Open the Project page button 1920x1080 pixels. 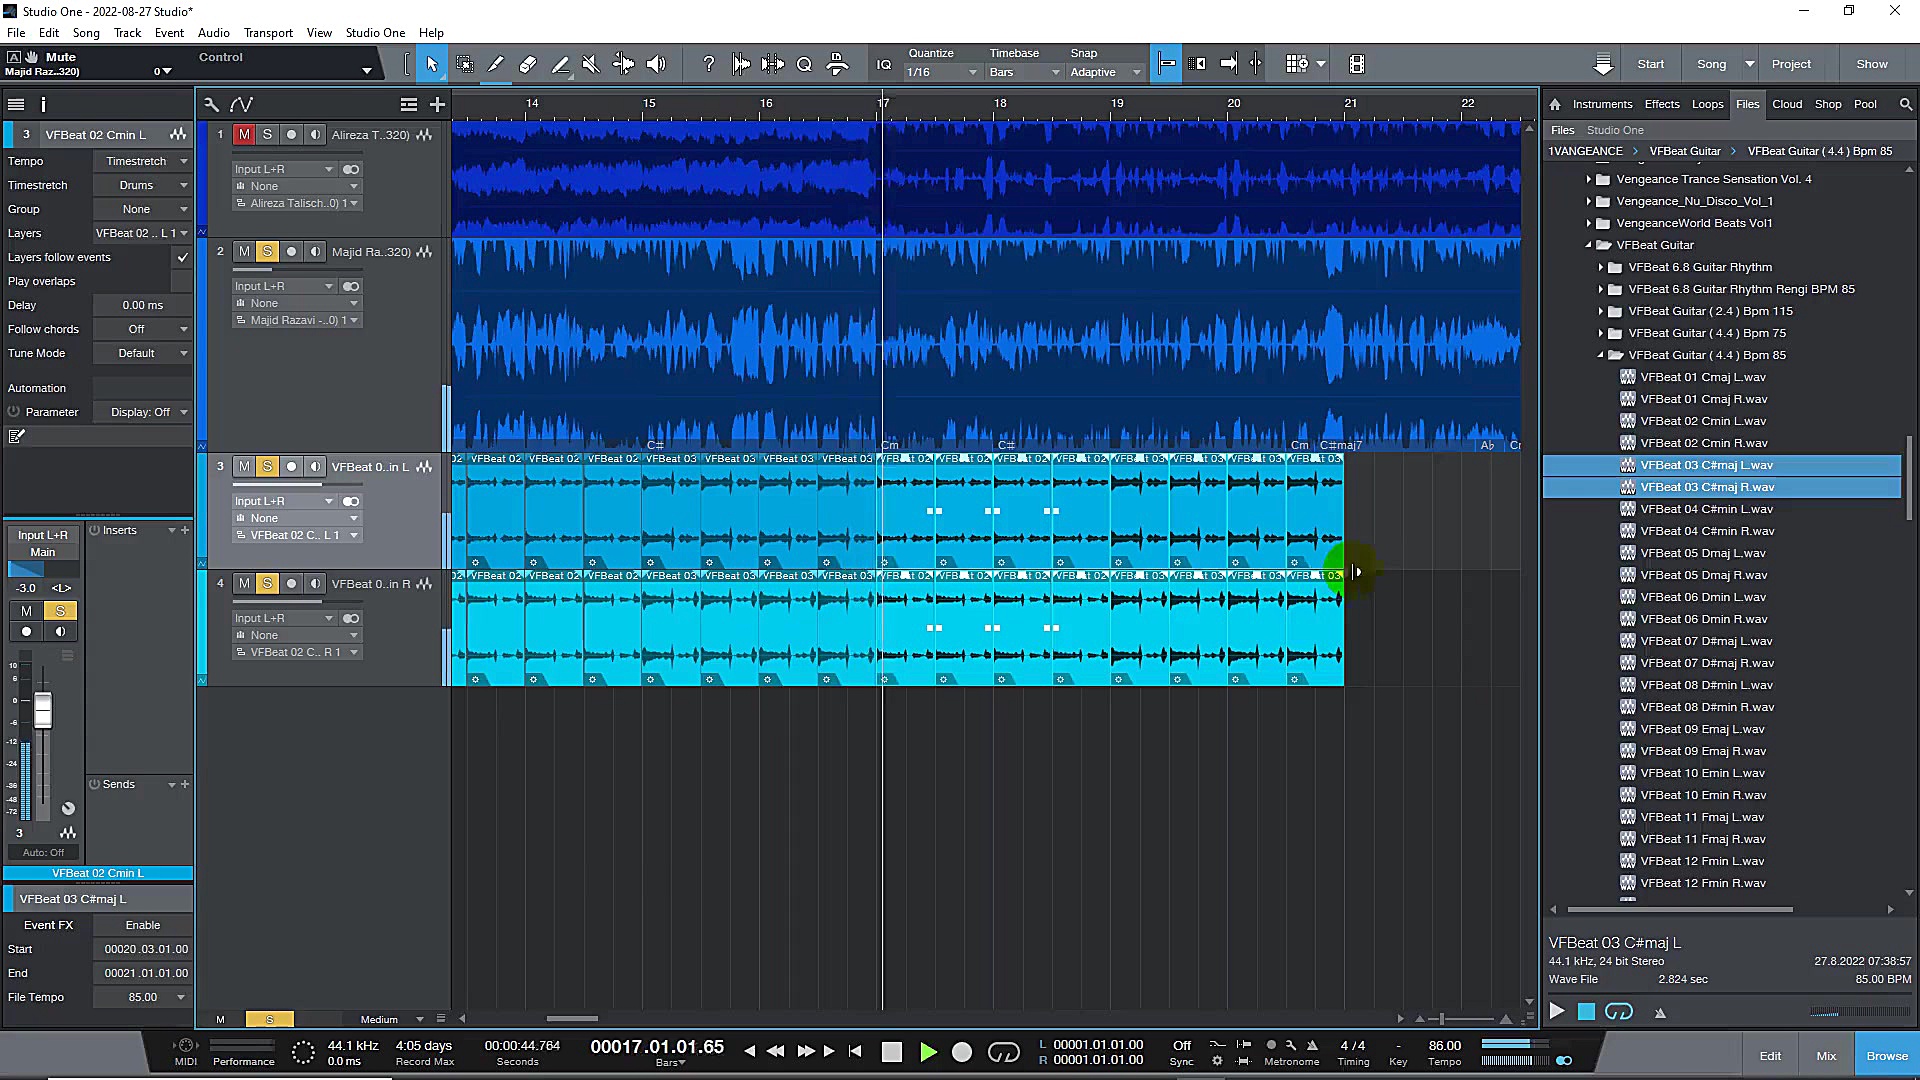(1791, 64)
